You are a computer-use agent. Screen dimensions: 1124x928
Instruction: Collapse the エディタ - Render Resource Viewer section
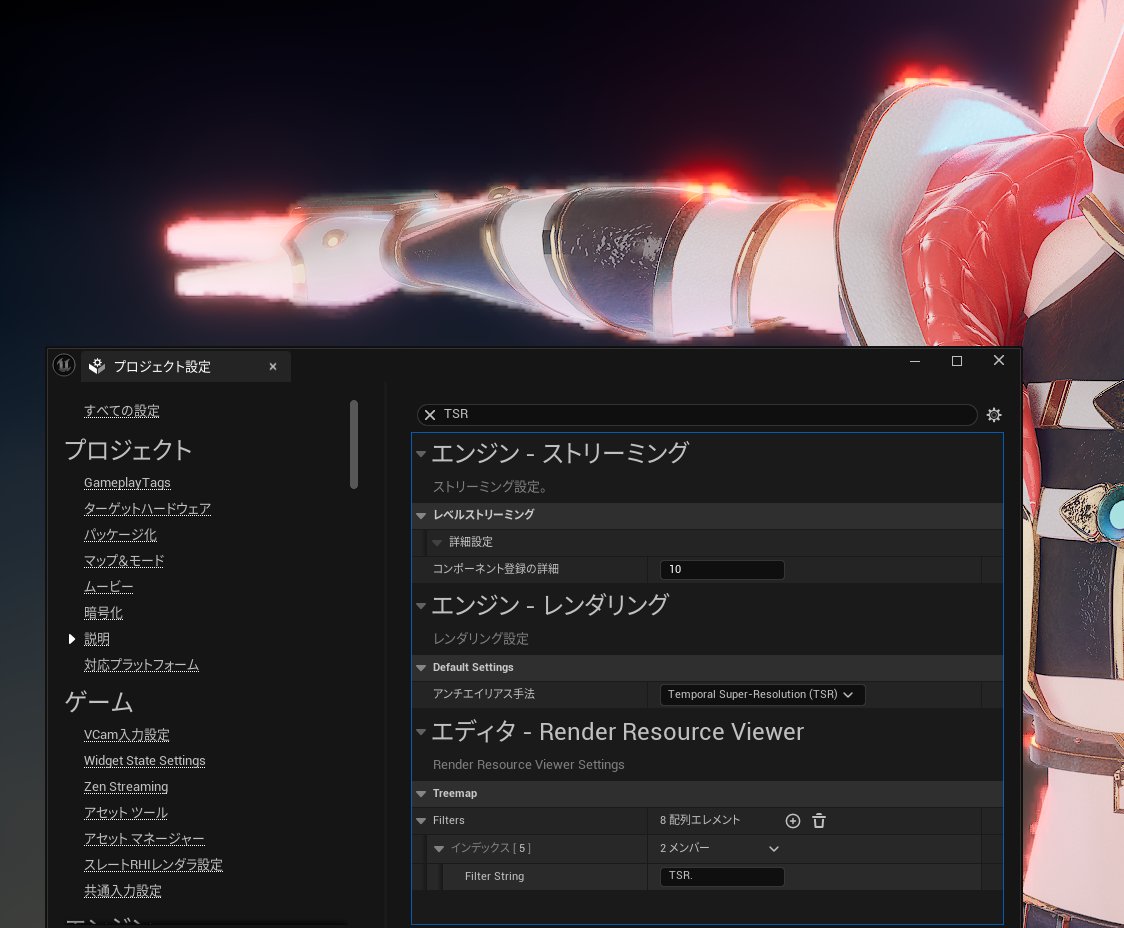pyautogui.click(x=421, y=732)
